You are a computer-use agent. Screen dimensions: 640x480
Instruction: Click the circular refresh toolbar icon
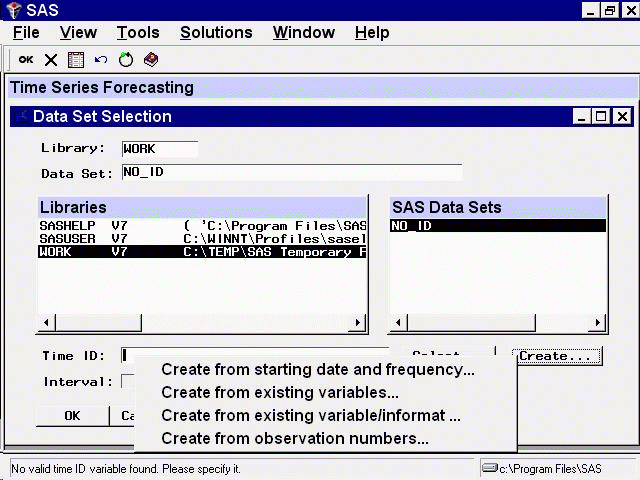(x=126, y=60)
